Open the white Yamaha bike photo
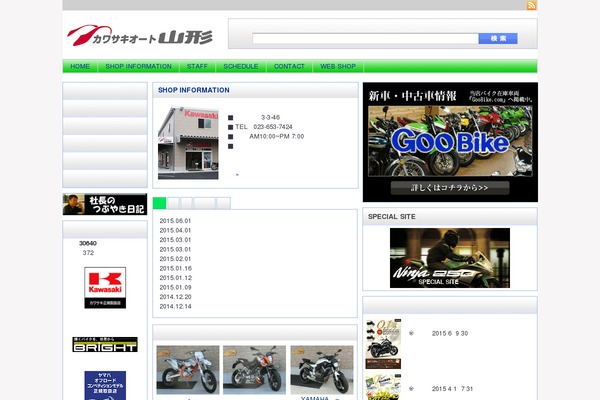 pyautogui.click(x=322, y=370)
